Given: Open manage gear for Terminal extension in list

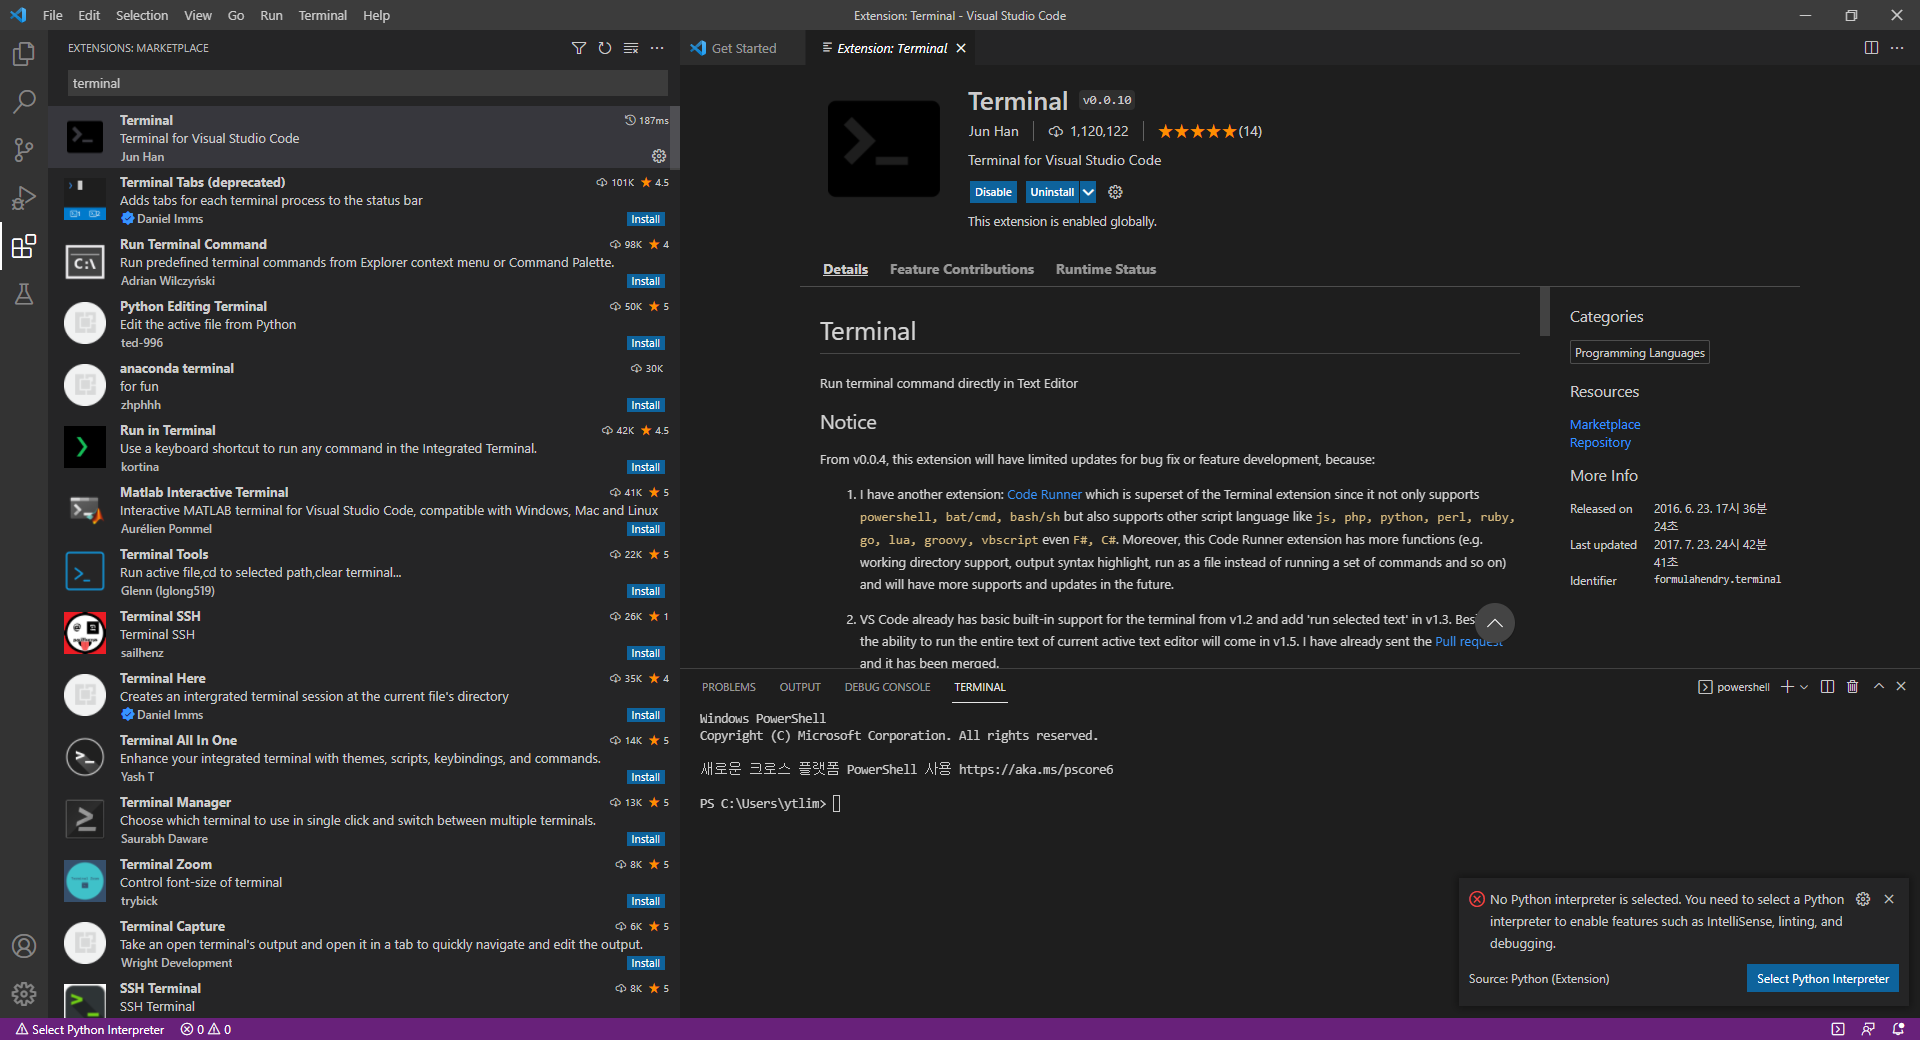Looking at the screenshot, I should tap(659, 156).
